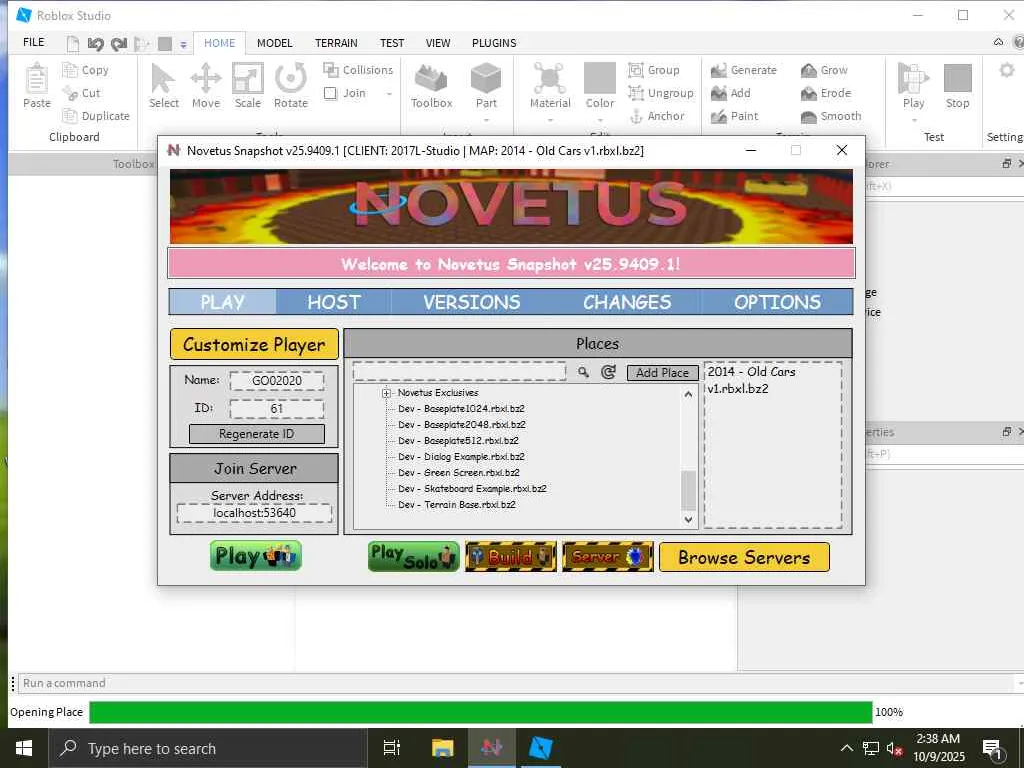The height and width of the screenshot is (768, 1024).
Task: Open the dropdown arrow under Part
Action: pyautogui.click(x=486, y=120)
